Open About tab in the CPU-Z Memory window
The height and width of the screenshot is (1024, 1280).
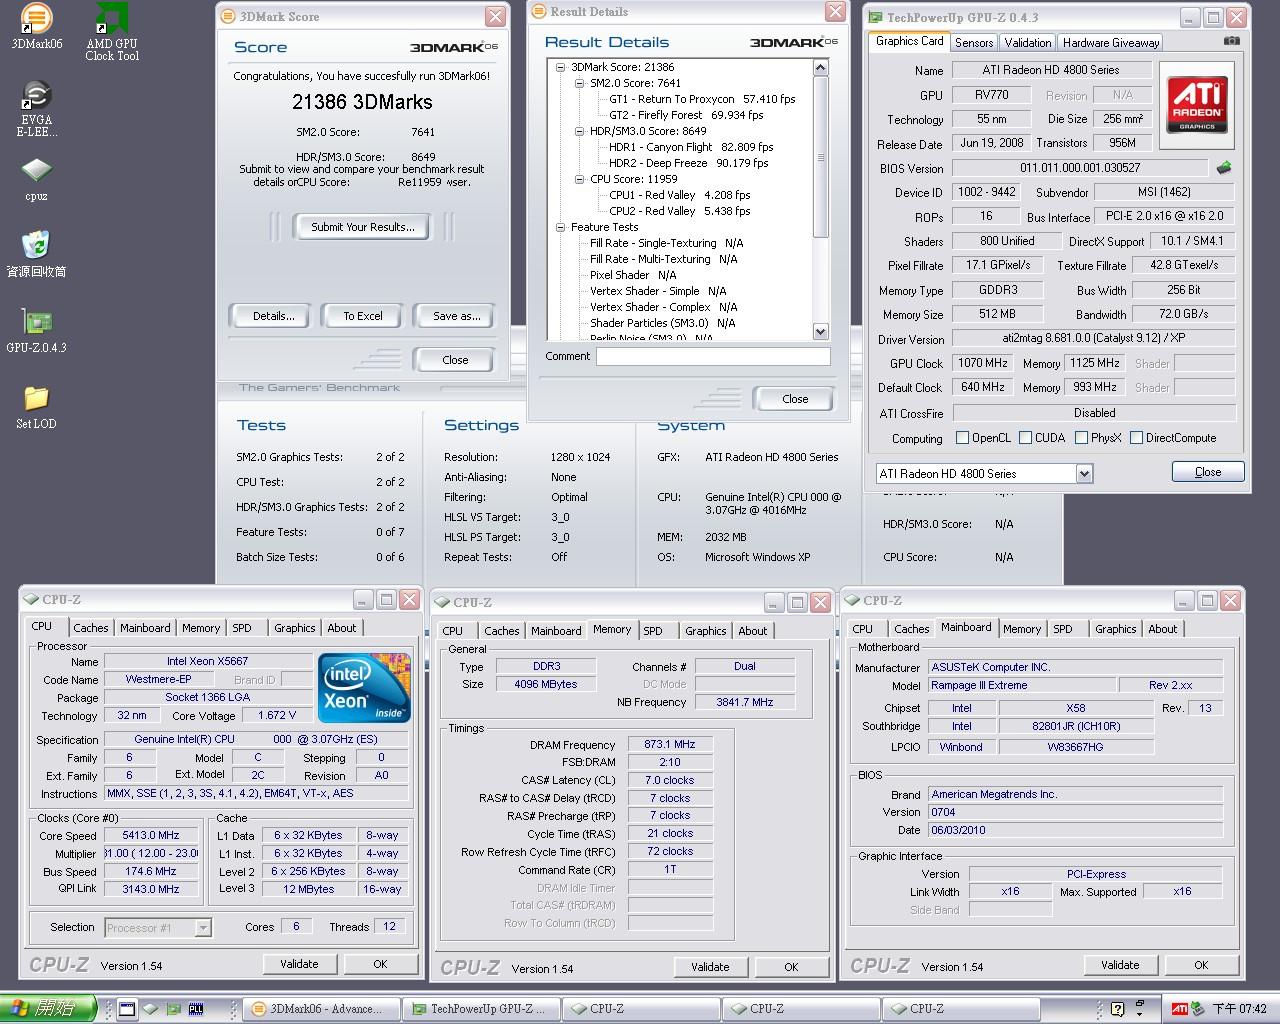point(752,631)
